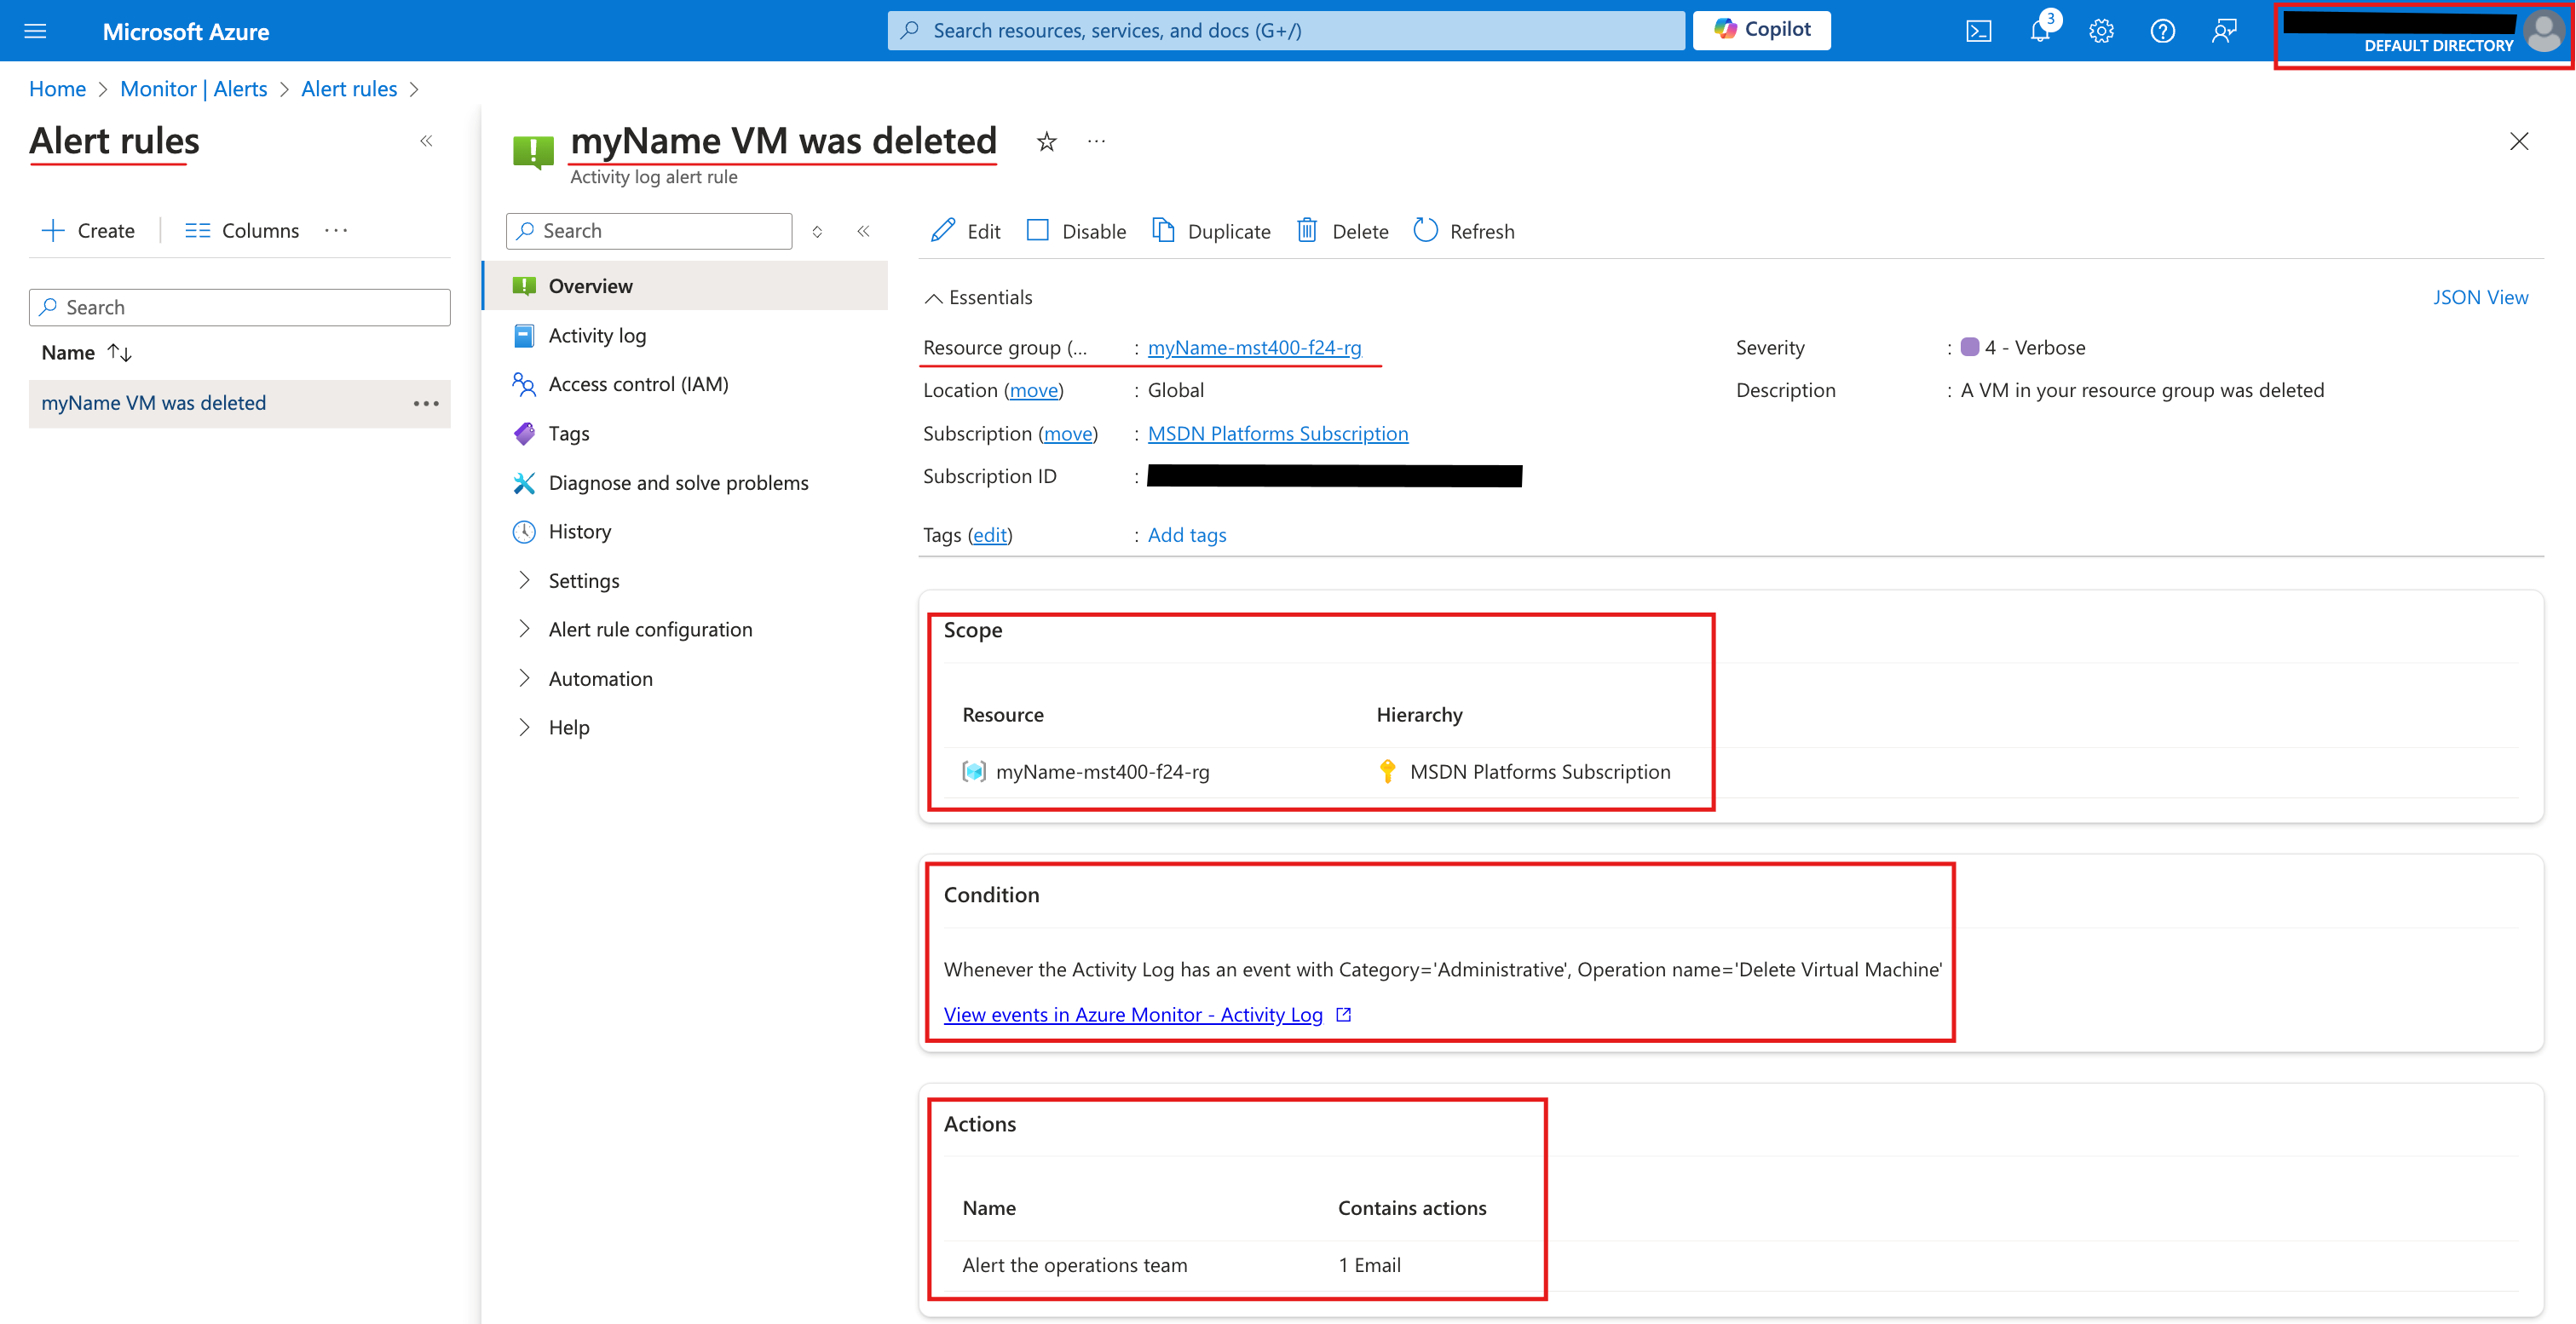
Task: Collapse the resource menu sidebar
Action: pos(863,231)
